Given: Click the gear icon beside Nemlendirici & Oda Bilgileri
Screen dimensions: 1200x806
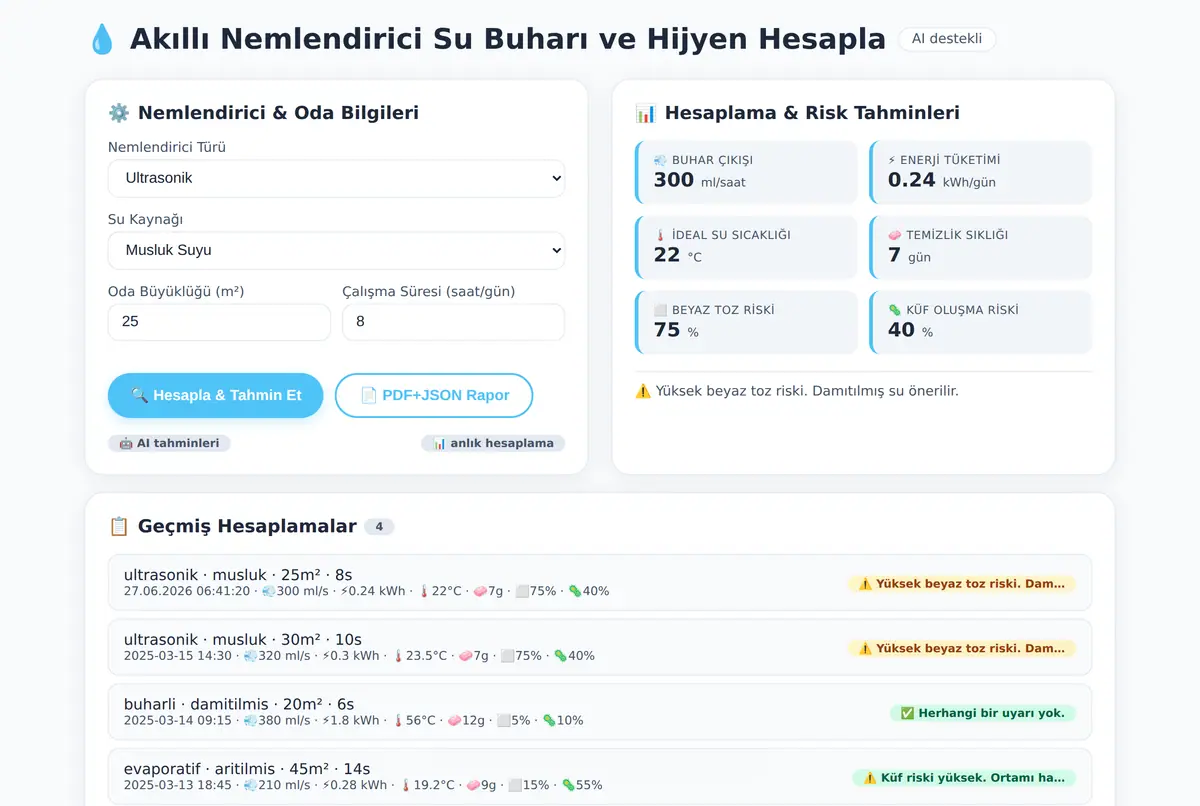Looking at the screenshot, I should pos(119,113).
